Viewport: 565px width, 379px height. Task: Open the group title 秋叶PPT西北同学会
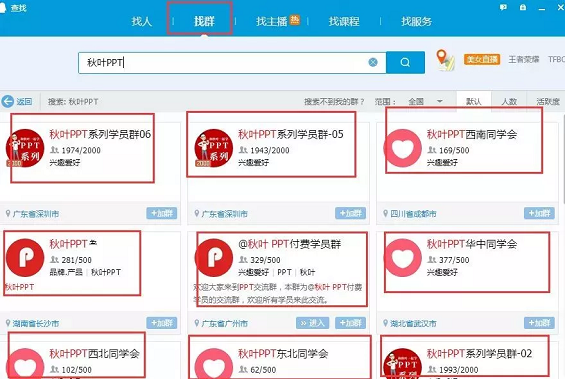pos(94,353)
